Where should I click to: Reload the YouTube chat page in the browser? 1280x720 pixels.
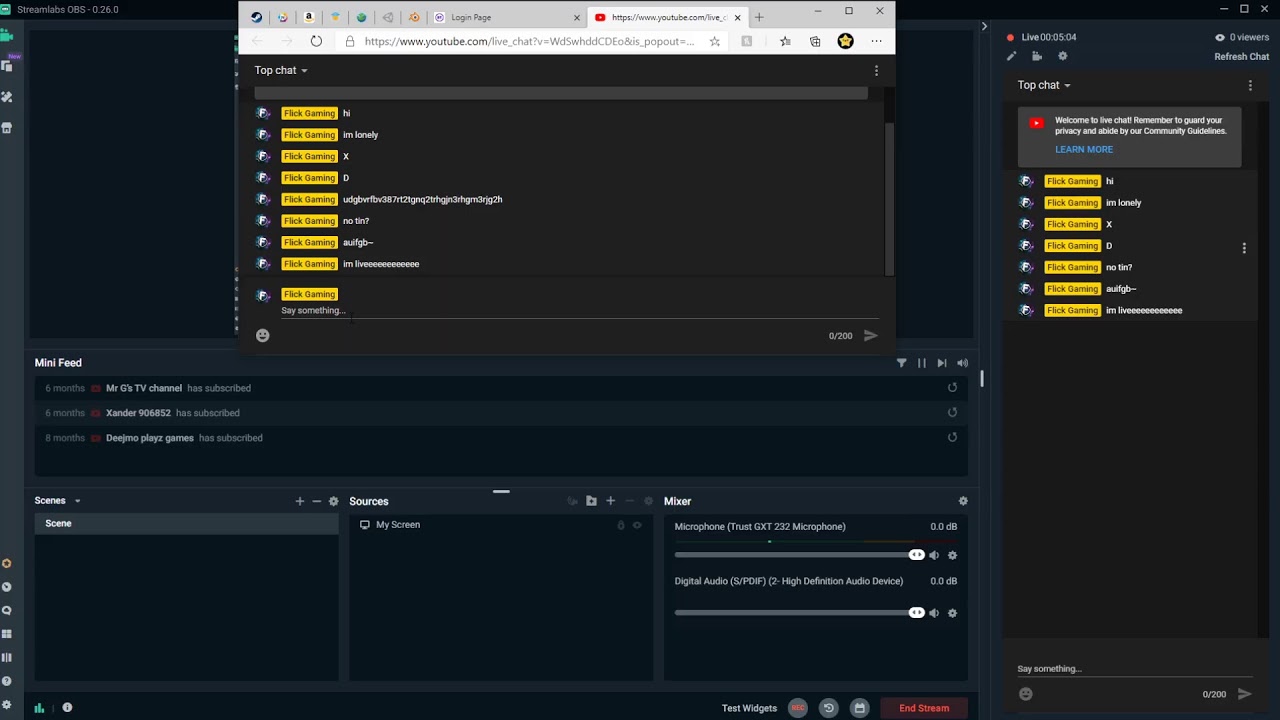(316, 41)
